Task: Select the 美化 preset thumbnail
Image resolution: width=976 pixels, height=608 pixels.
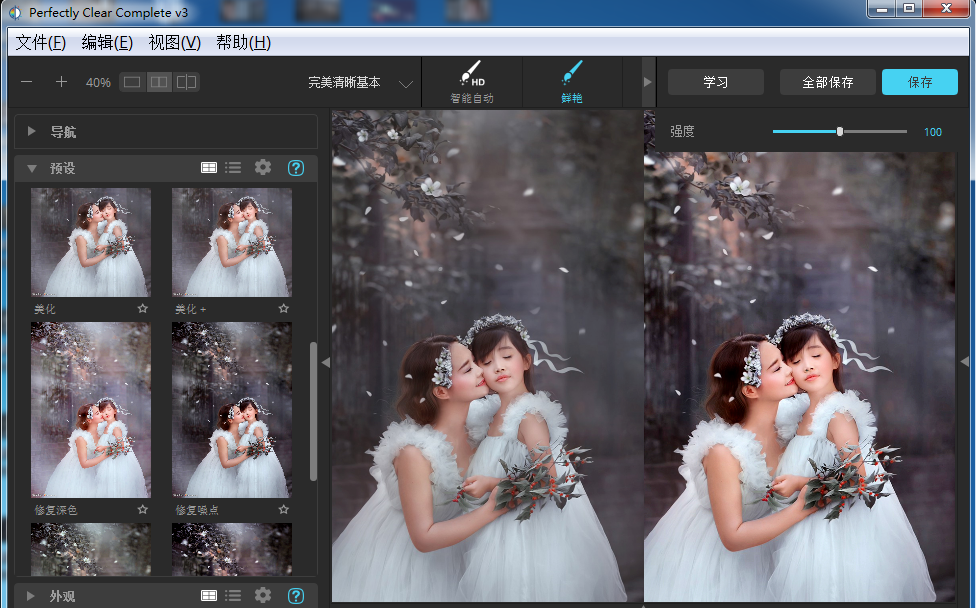Action: tap(91, 242)
